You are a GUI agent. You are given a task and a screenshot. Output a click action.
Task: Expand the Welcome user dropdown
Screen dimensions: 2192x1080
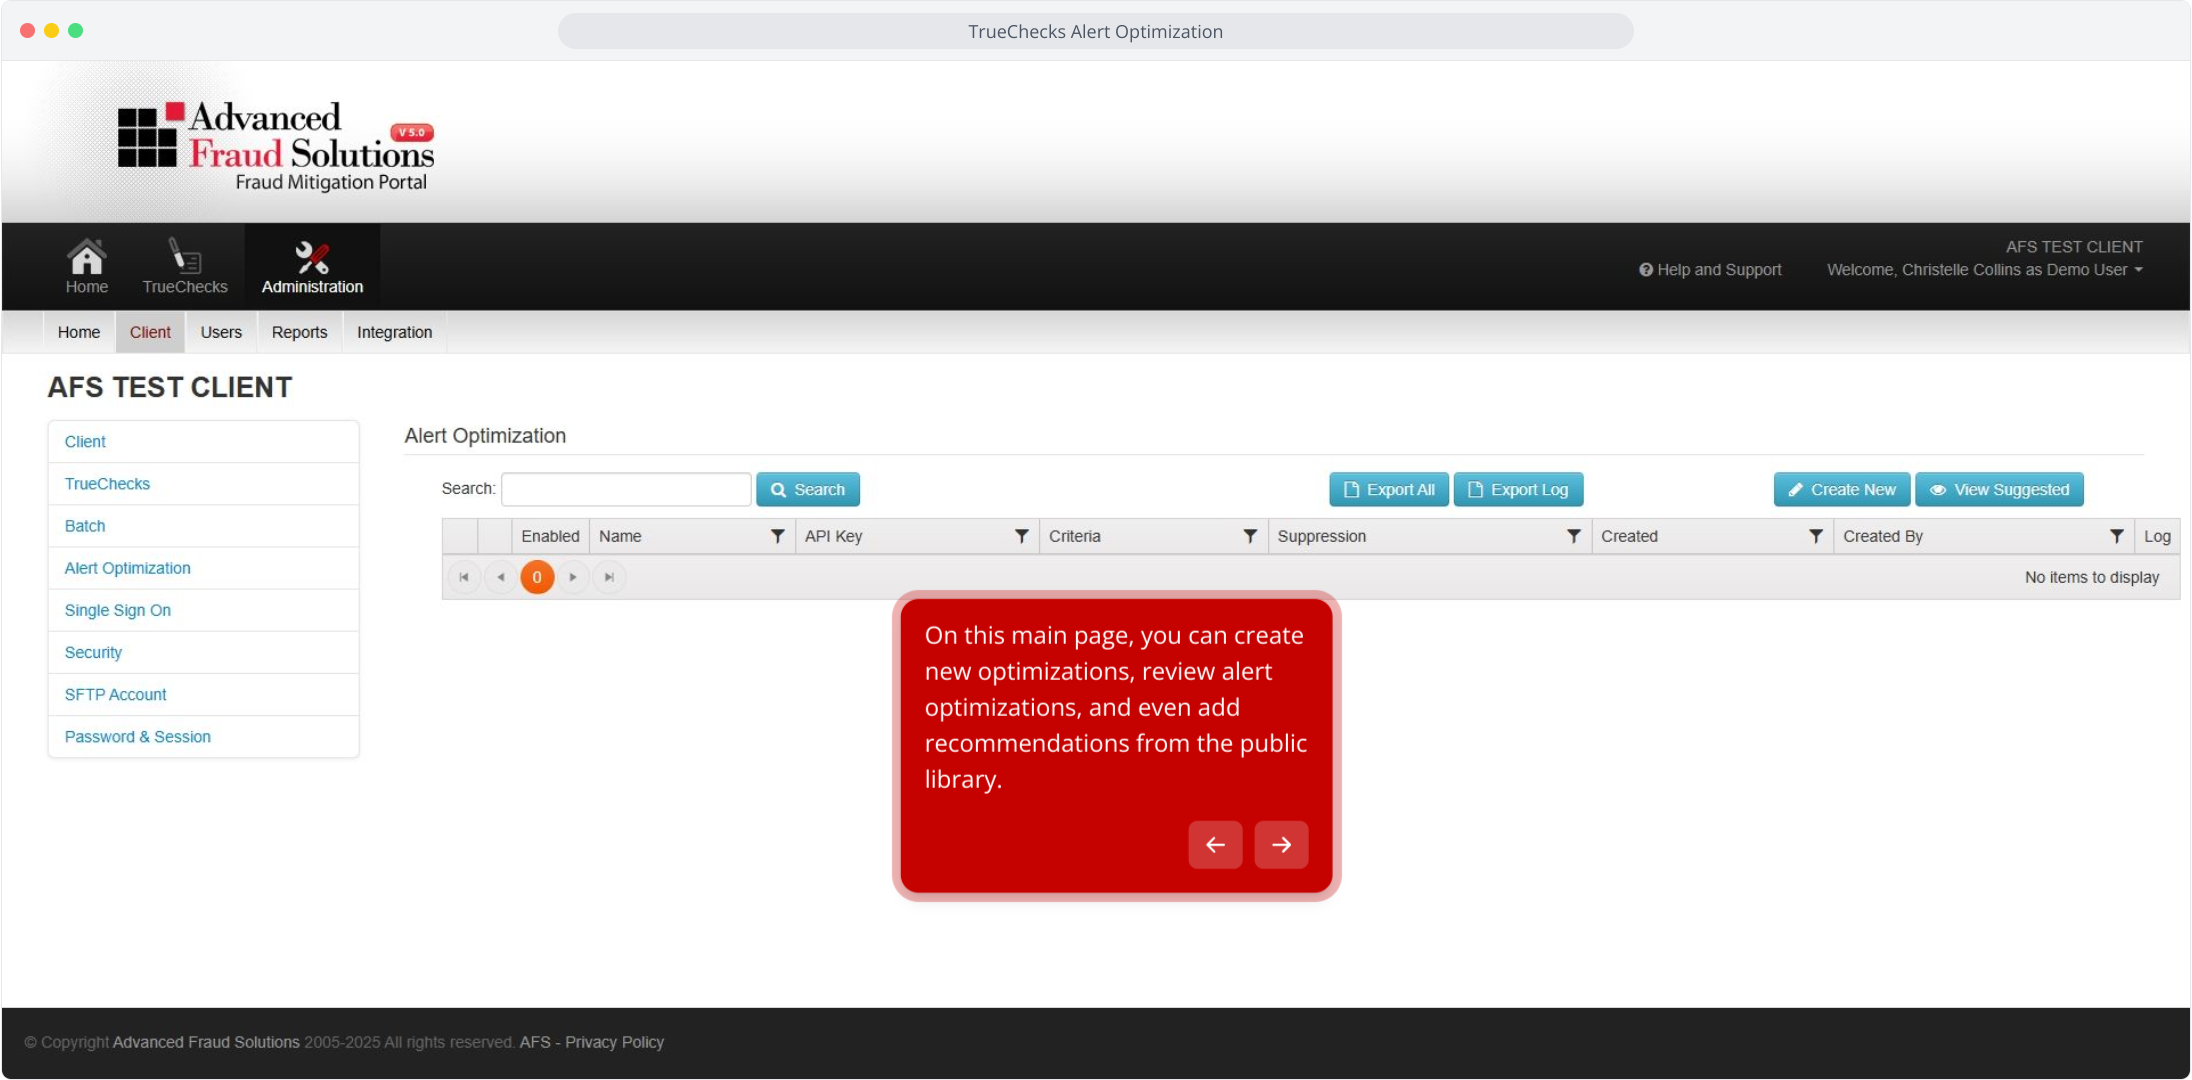click(1984, 270)
